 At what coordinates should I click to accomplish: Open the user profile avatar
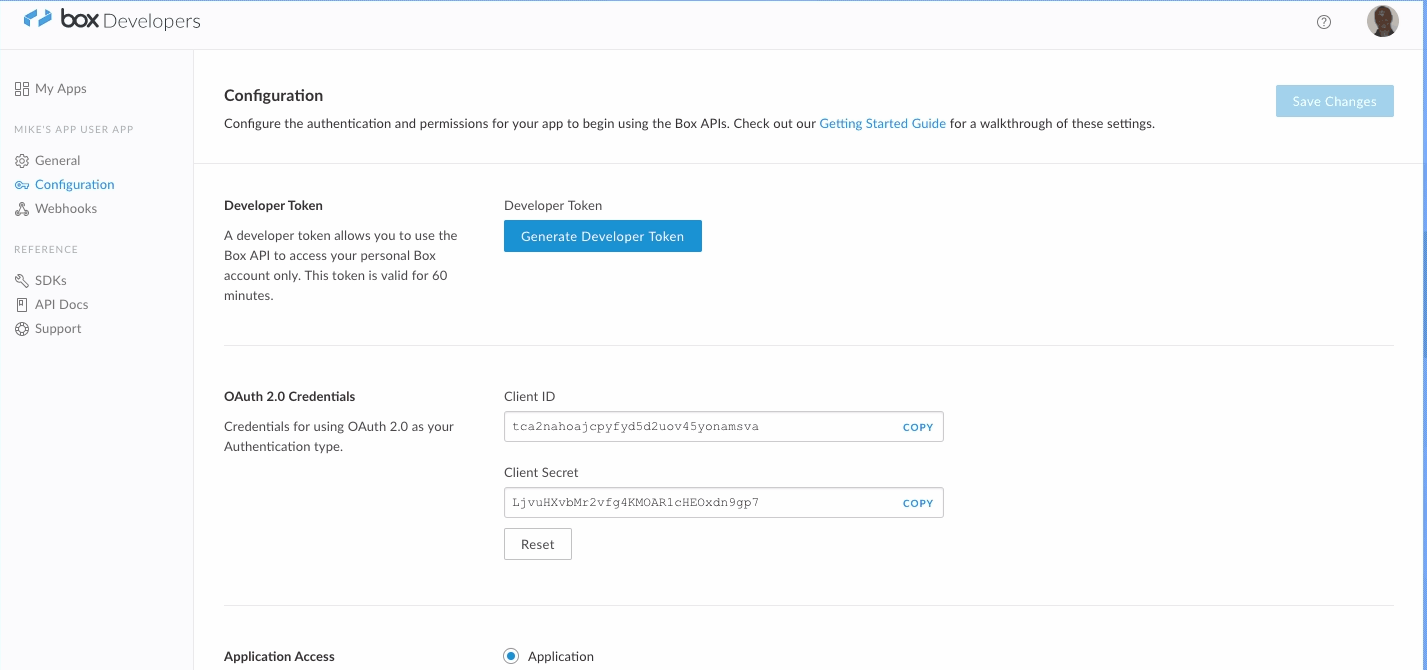(x=1382, y=21)
